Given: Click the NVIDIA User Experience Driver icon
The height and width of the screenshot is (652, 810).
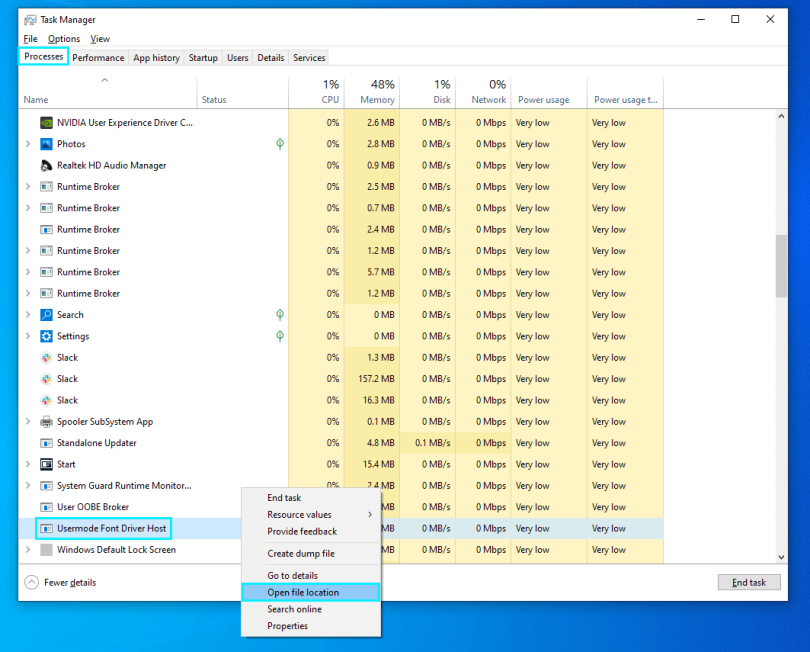Looking at the screenshot, I should 45,122.
